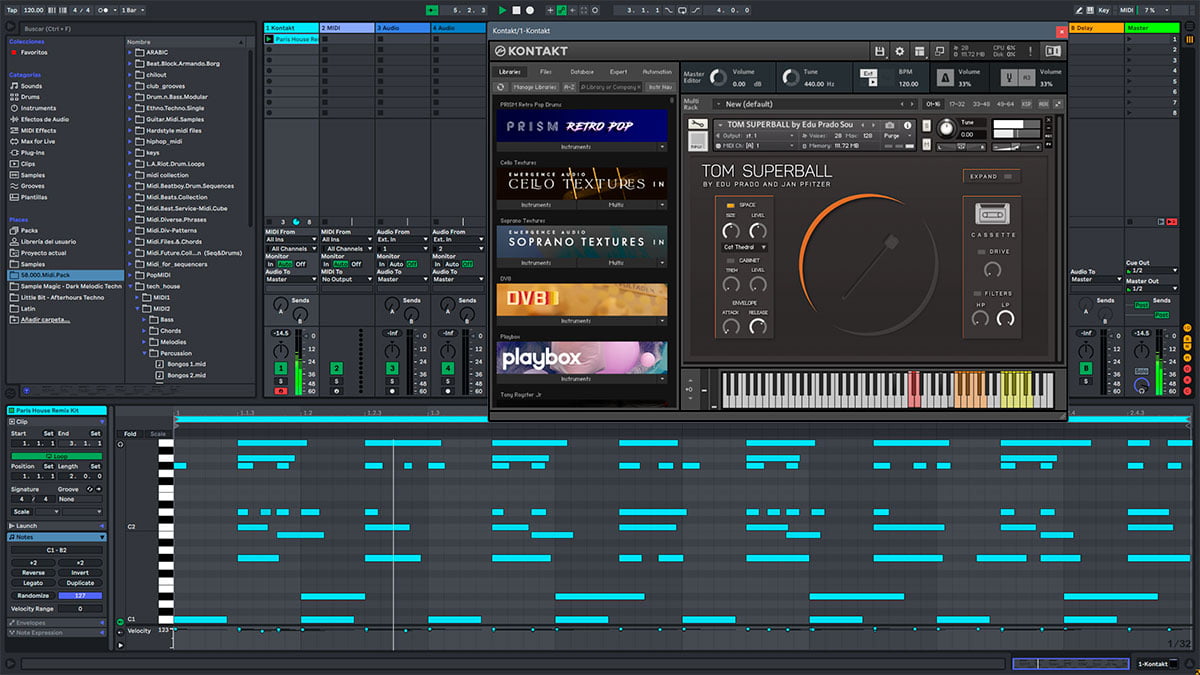Toggle the CABINET switch in Tom Superball
1200x675 pixels.
[x=730, y=260]
